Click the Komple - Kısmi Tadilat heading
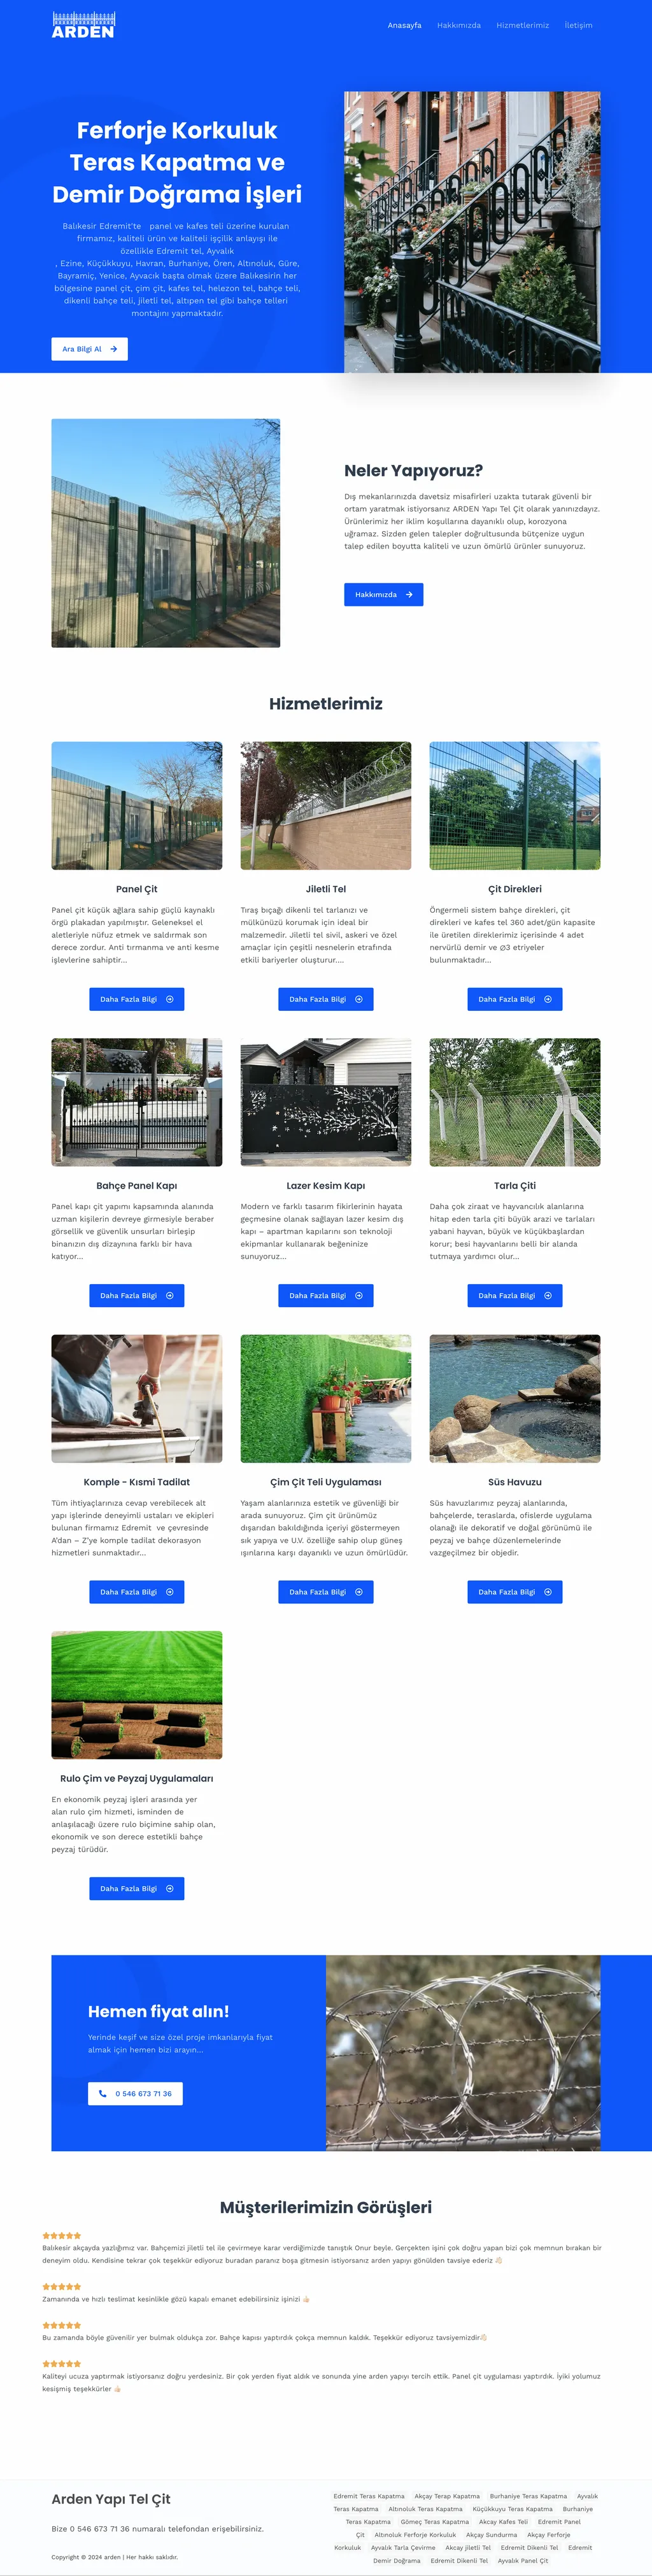The width and height of the screenshot is (652, 2576). click(137, 1482)
